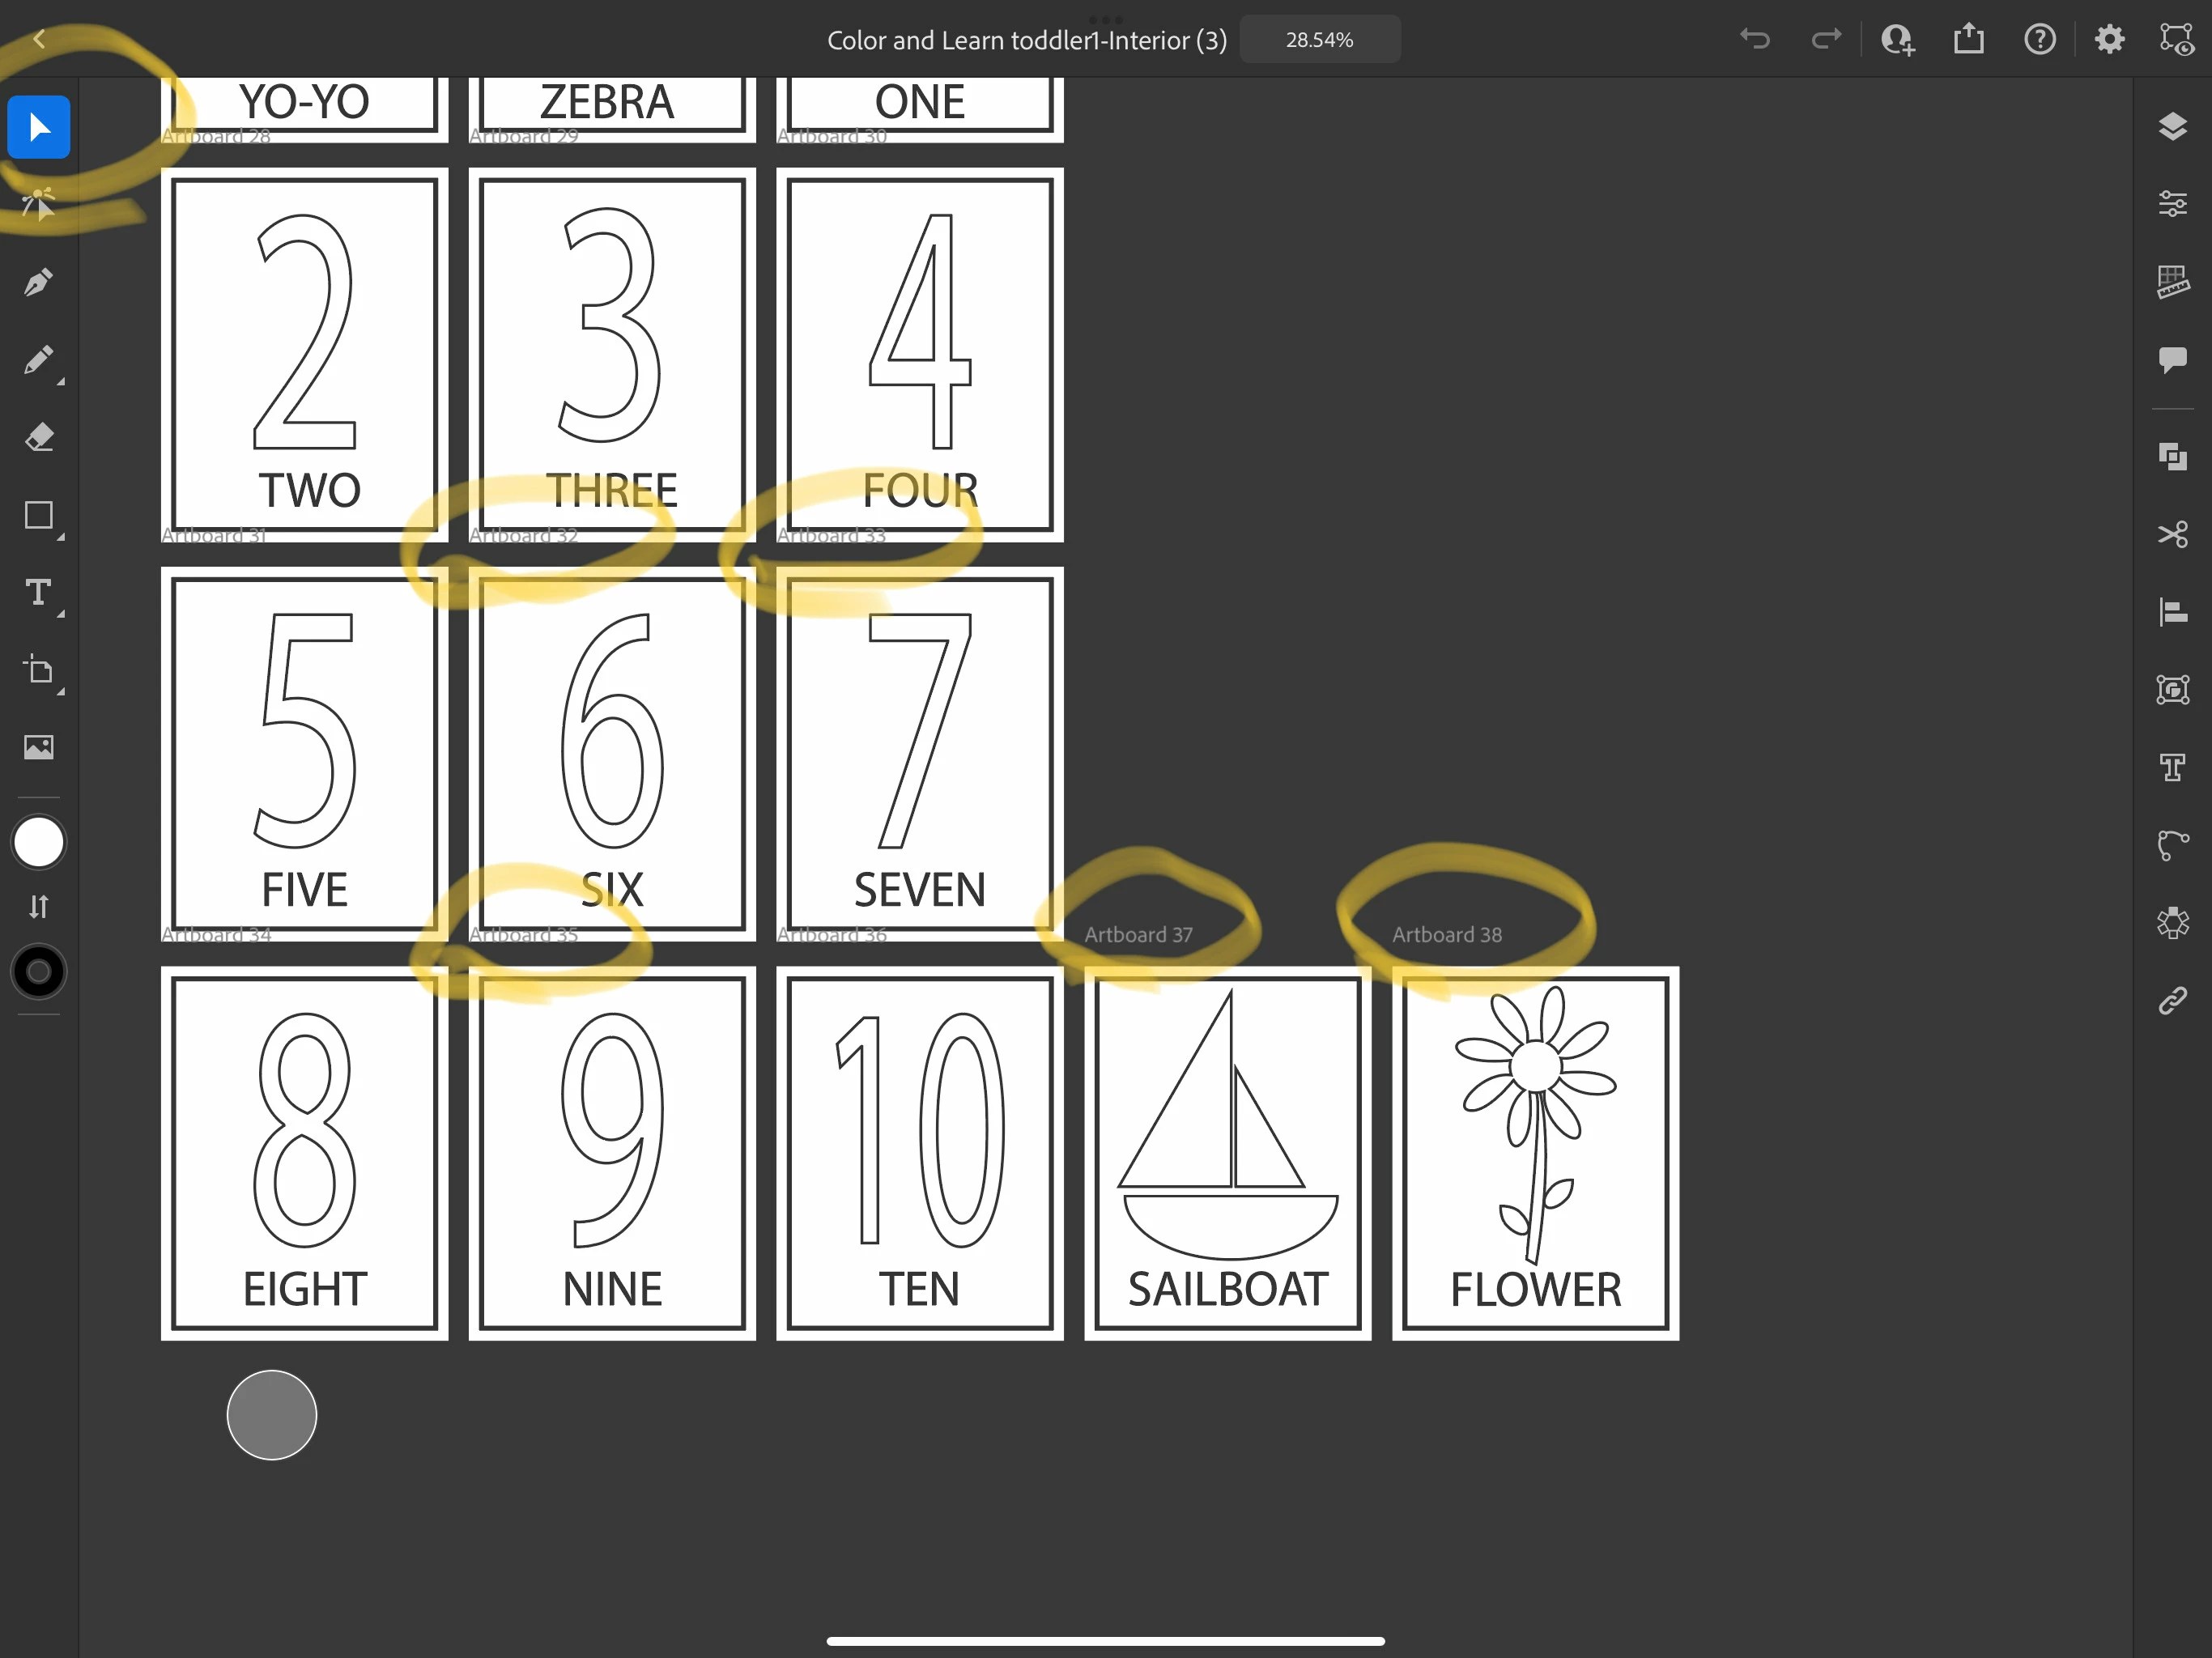Open the Comments panel
Viewport: 2212px width, 1658px height.
coord(2172,359)
